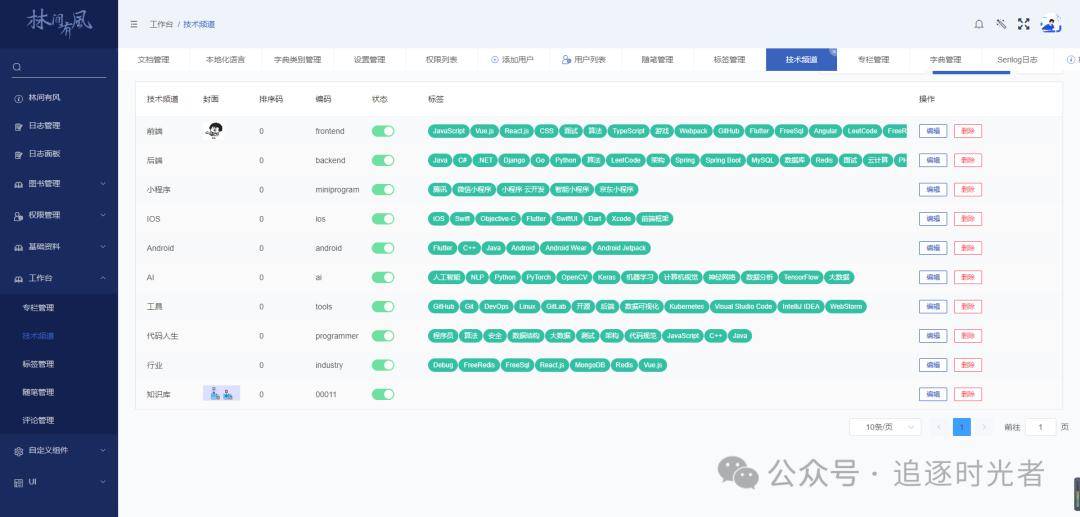
Task: Click the Spring Boot tag
Action: [723, 160]
